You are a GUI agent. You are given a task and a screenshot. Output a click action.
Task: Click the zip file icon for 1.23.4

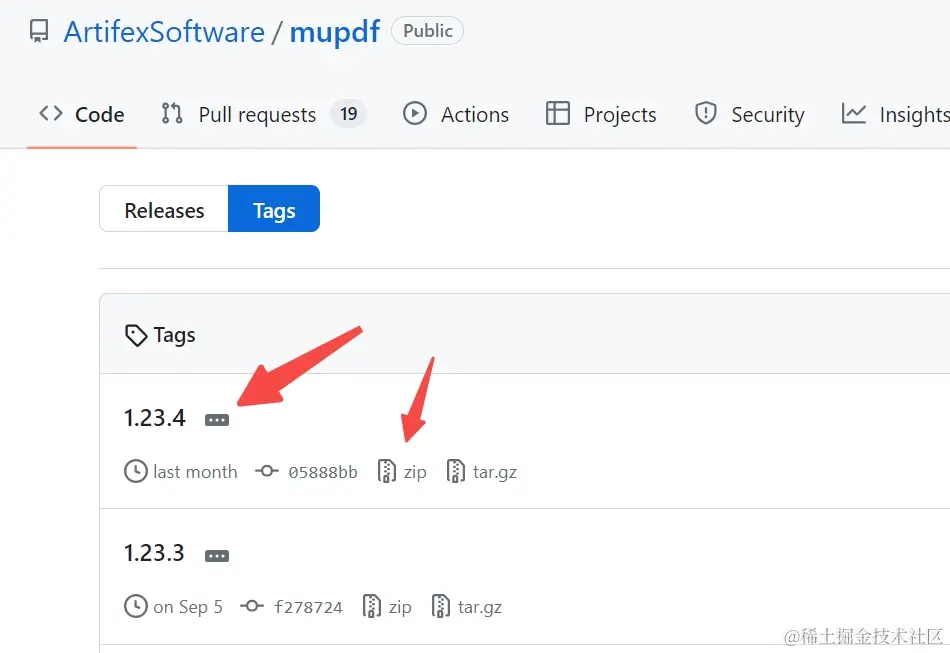pos(387,471)
